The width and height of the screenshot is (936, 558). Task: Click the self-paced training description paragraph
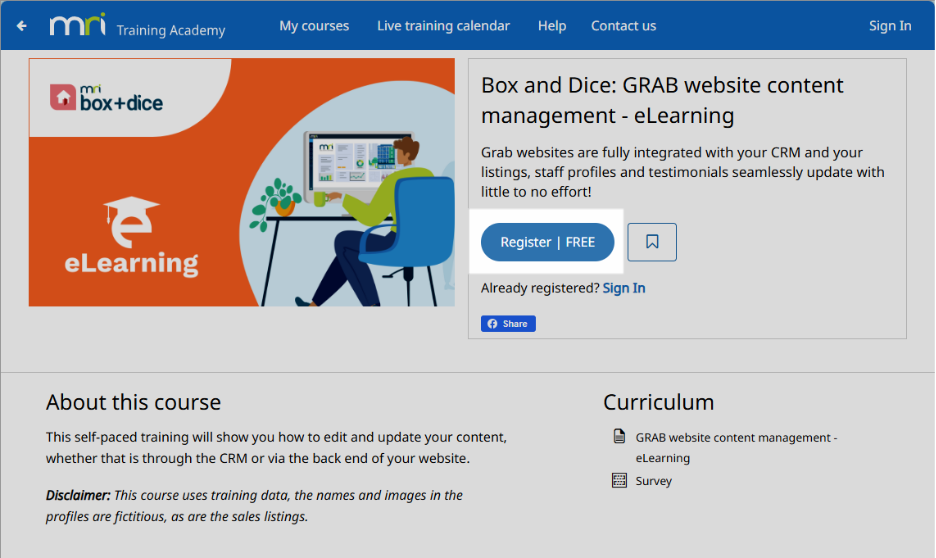tap(276, 448)
